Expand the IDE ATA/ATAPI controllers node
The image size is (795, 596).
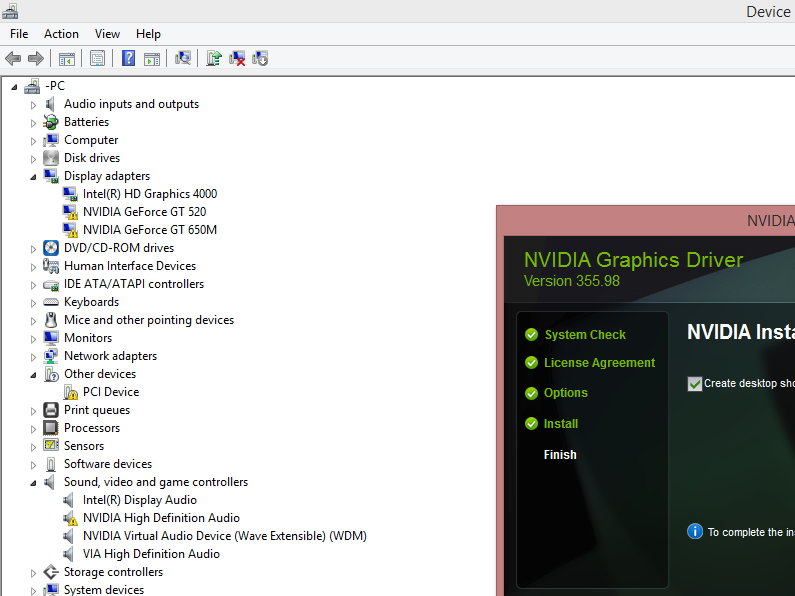tap(33, 285)
